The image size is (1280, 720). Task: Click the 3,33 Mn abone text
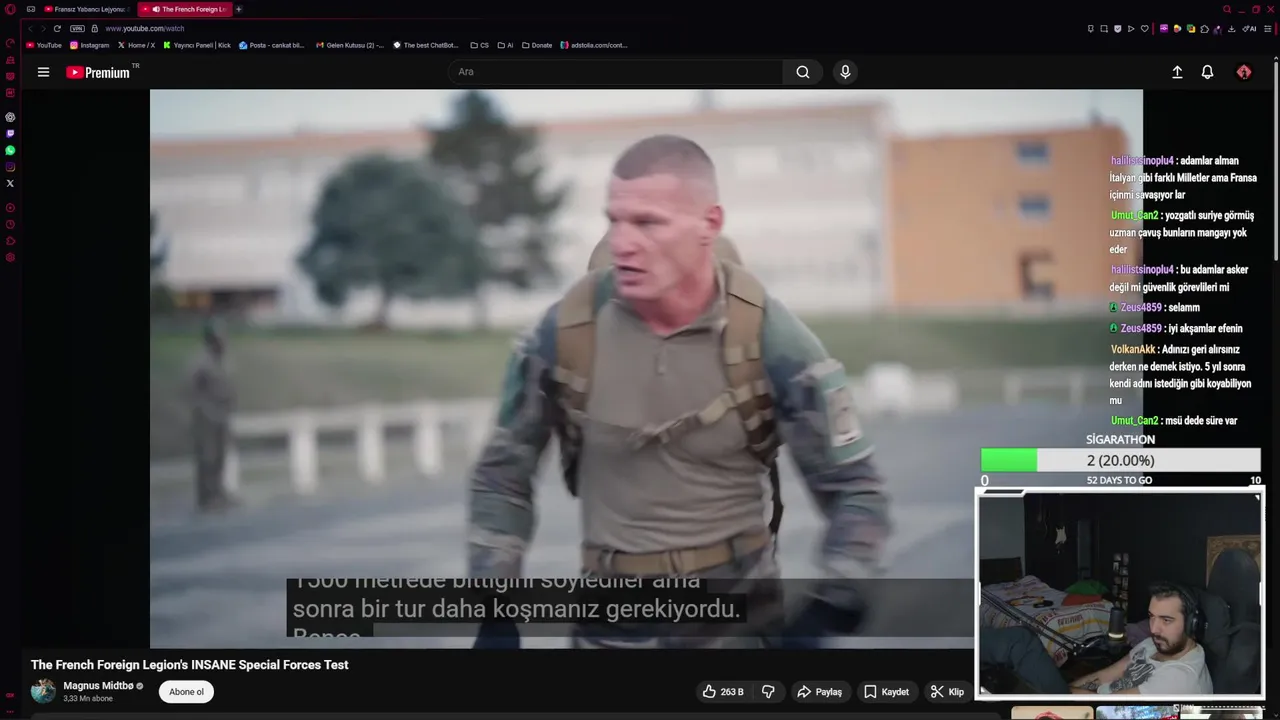pos(88,698)
